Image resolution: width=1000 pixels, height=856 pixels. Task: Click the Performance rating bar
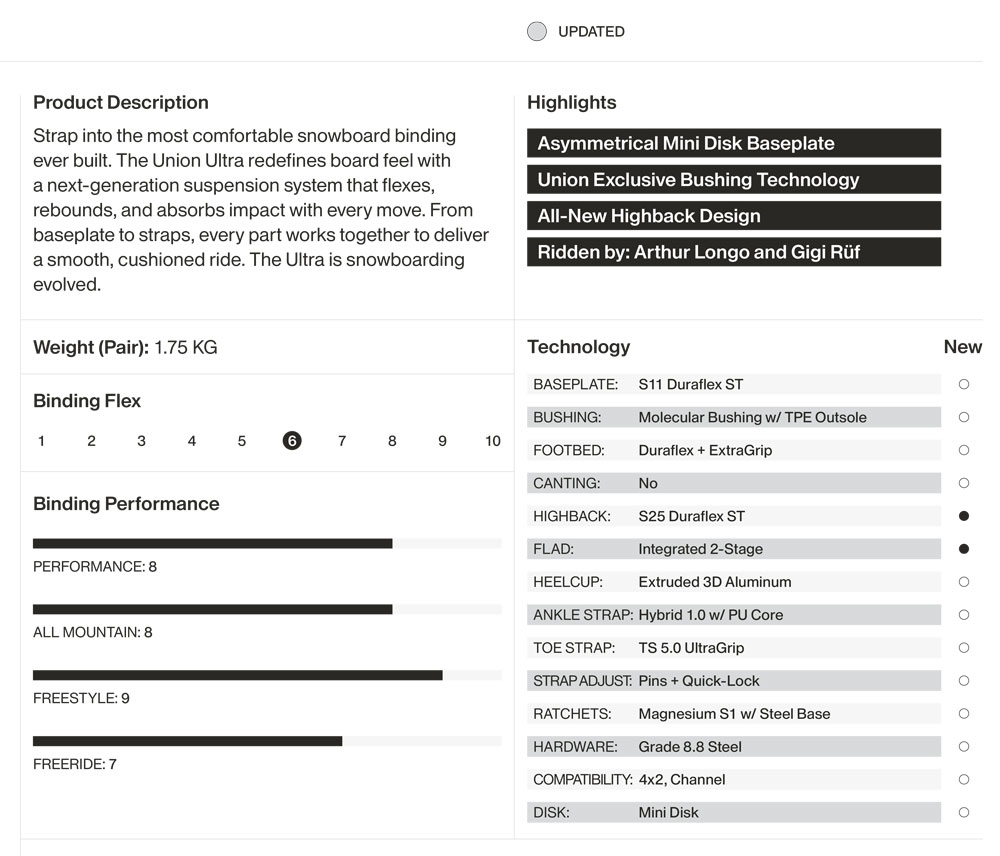coord(267,543)
